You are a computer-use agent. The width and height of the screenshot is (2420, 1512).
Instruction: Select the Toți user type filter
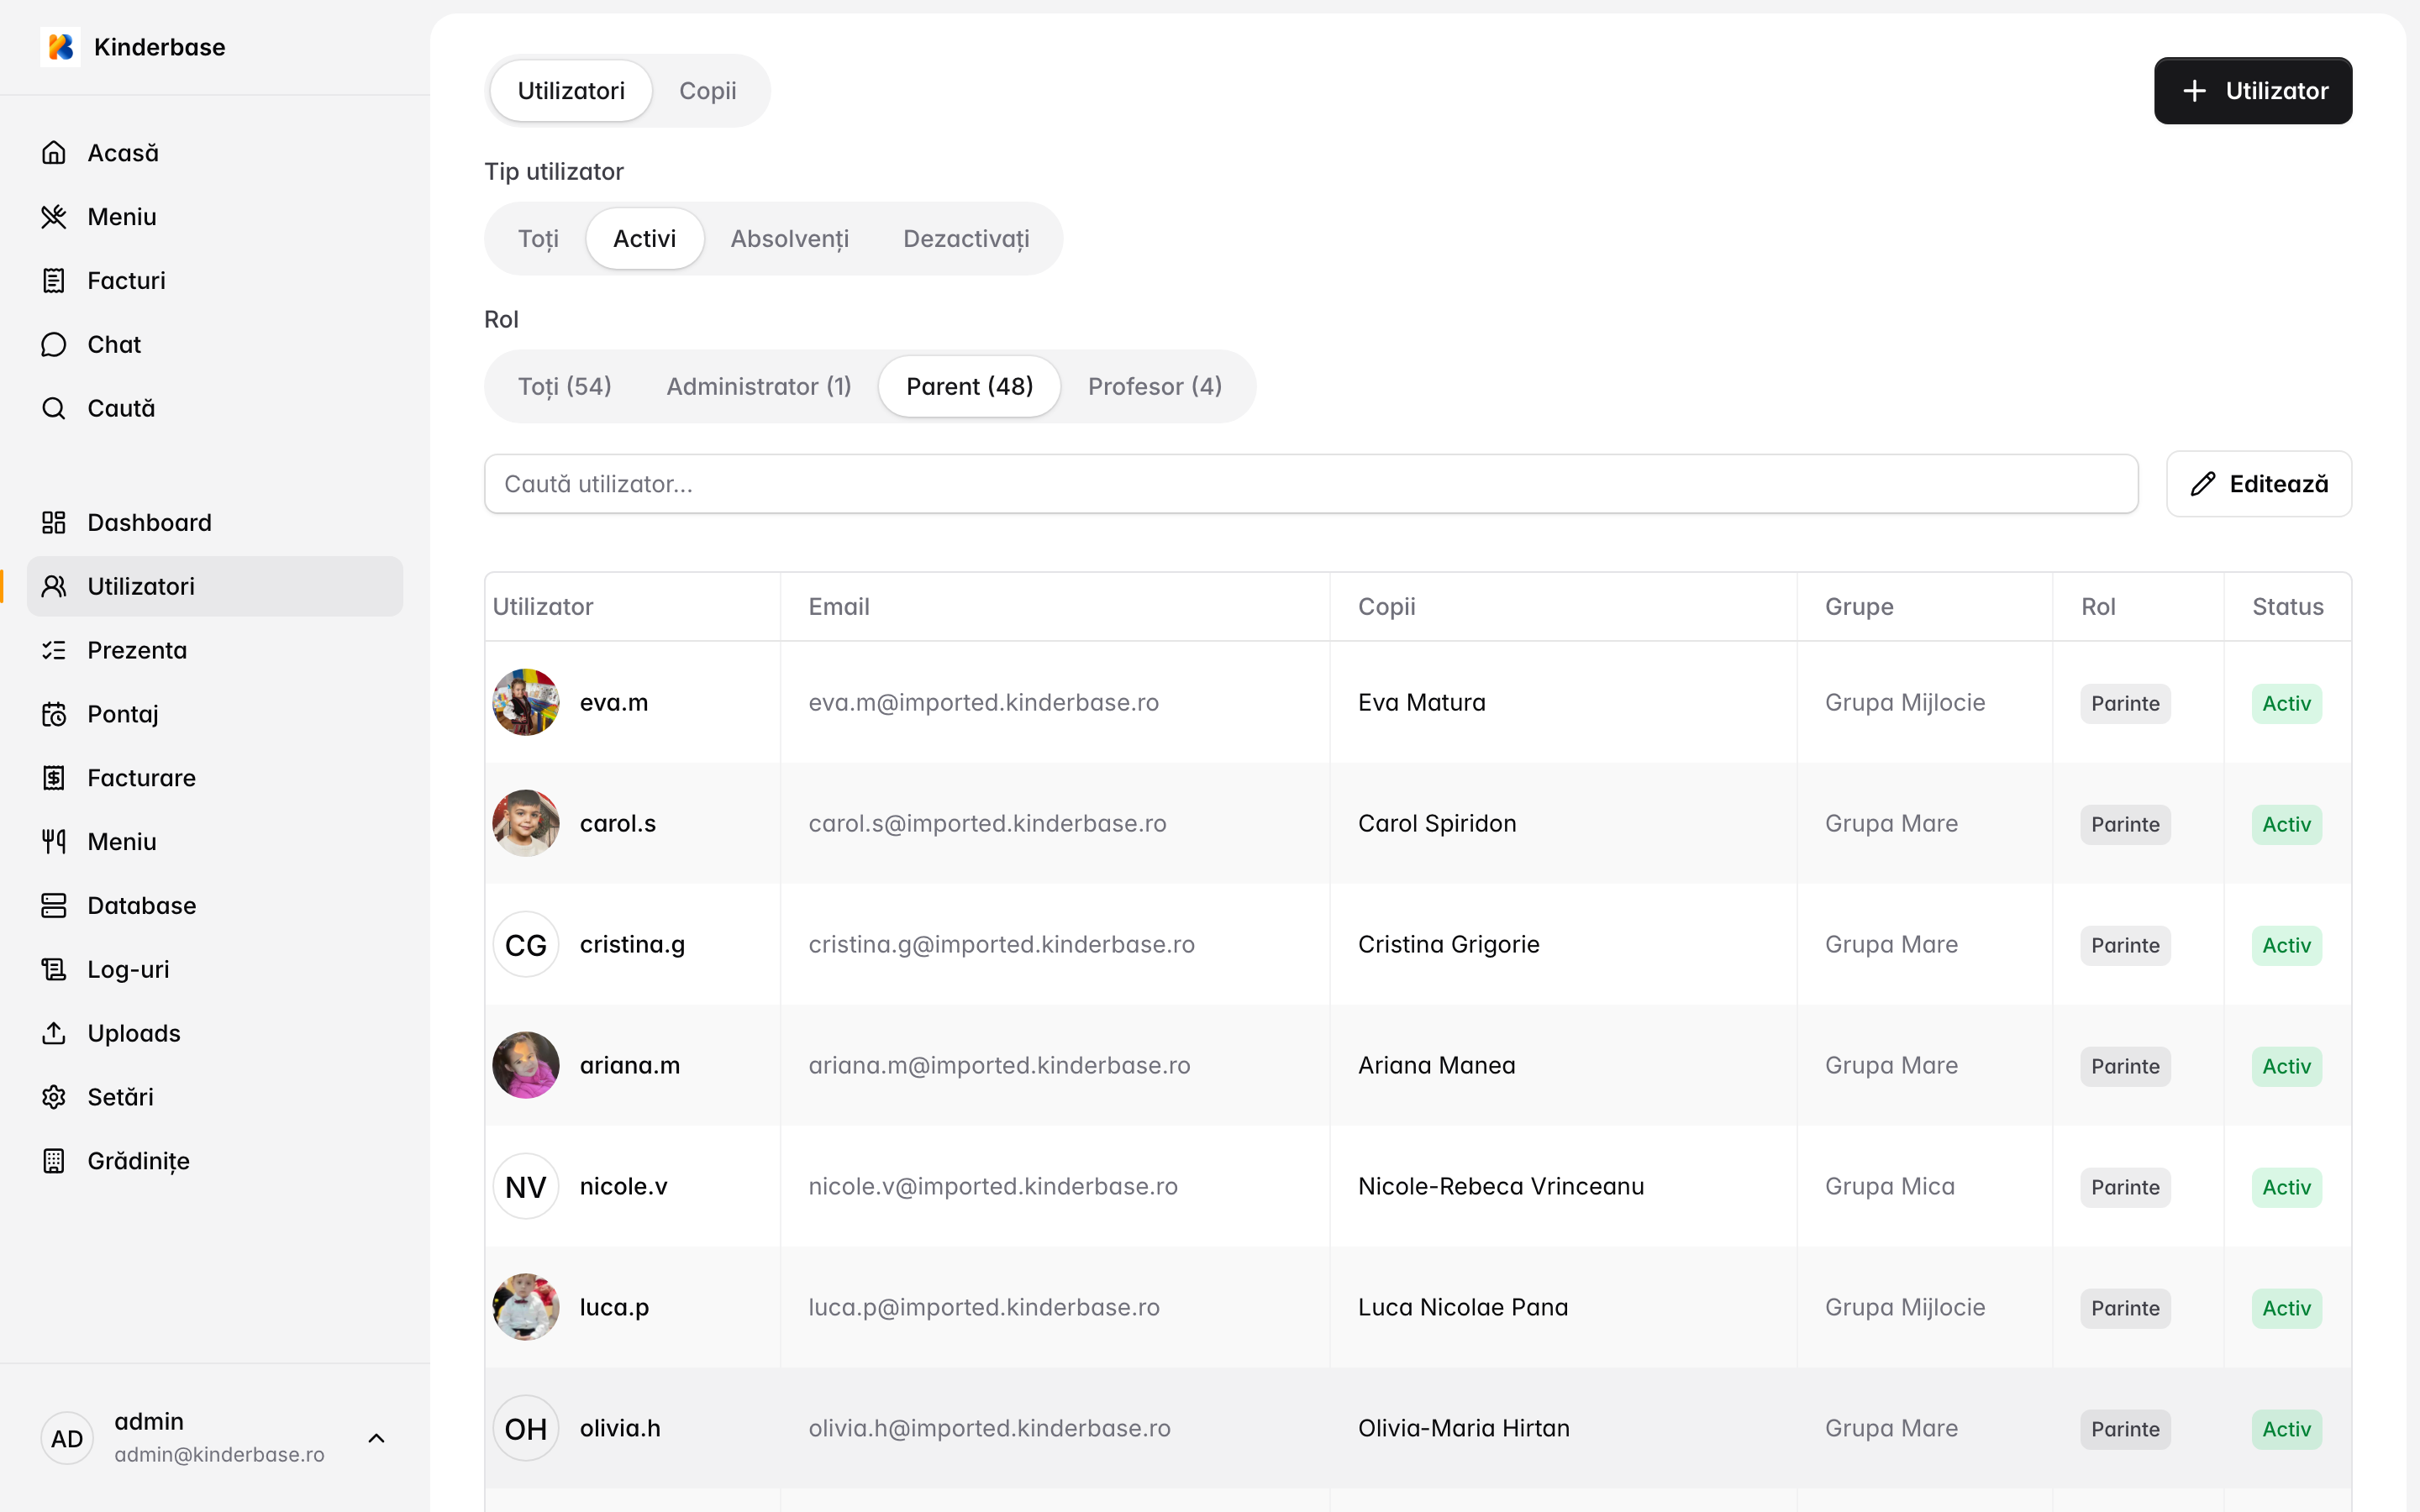(538, 239)
